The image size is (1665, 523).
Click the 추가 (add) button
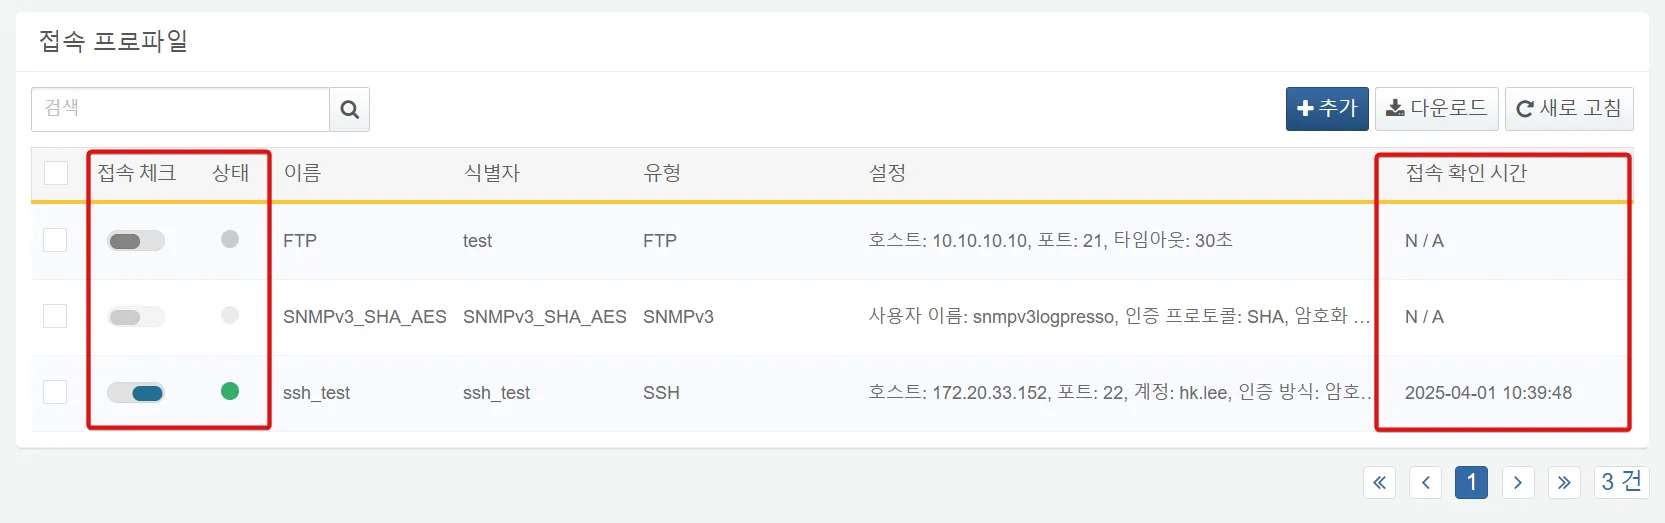(x=1326, y=109)
